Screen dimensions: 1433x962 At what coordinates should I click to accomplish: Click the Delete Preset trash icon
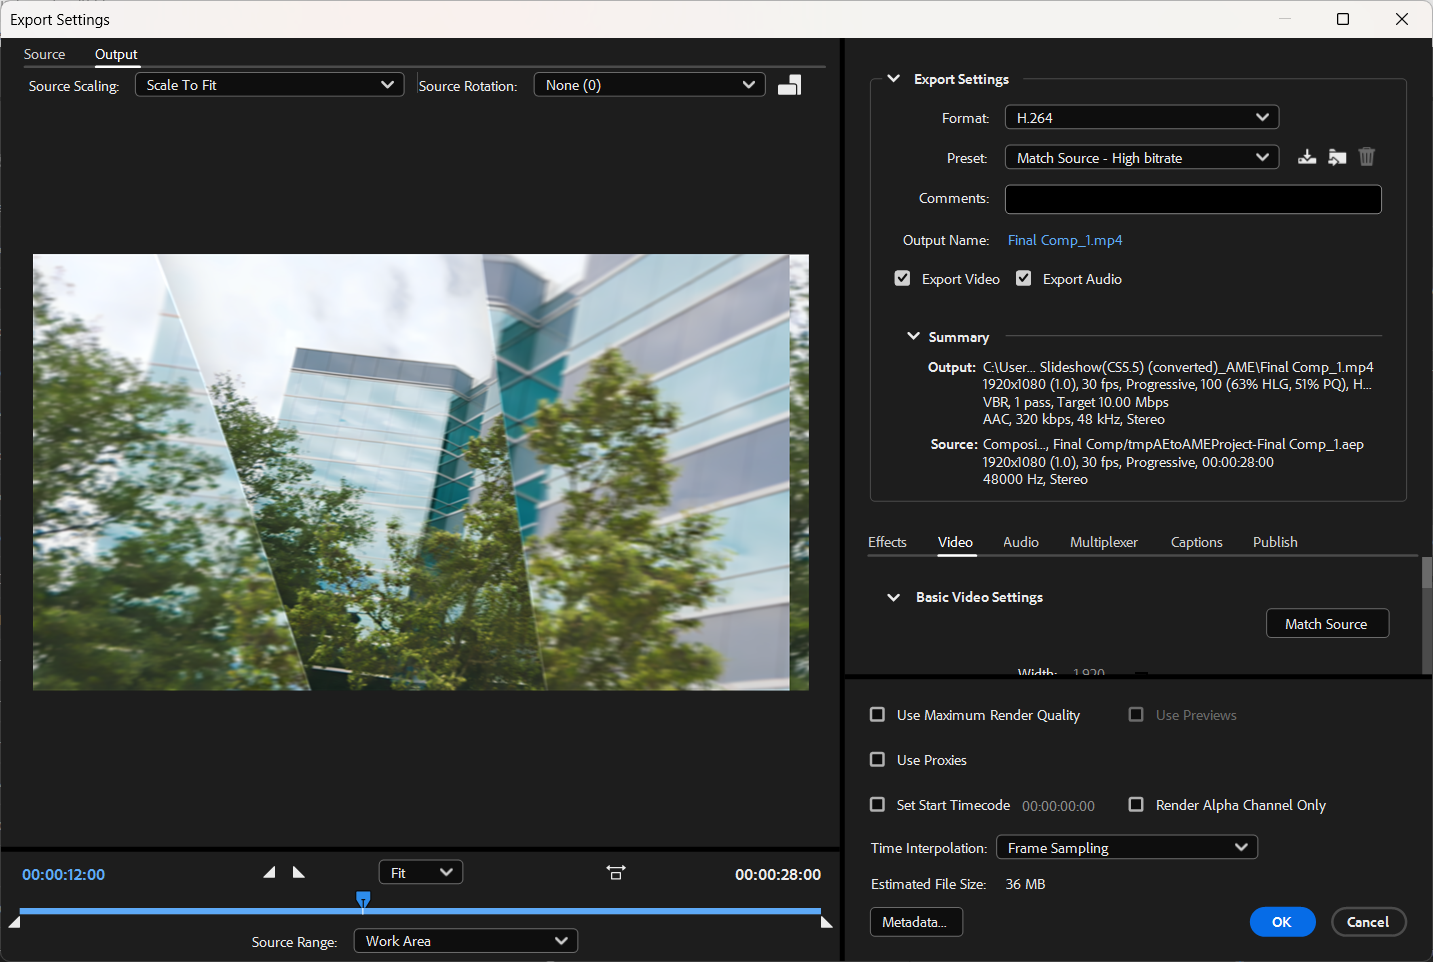[1366, 156]
